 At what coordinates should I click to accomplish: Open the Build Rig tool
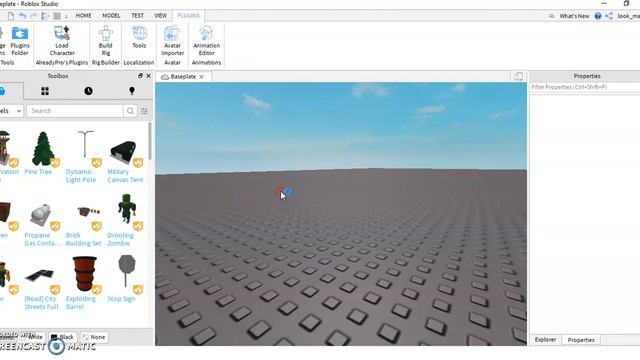pyautogui.click(x=105, y=41)
